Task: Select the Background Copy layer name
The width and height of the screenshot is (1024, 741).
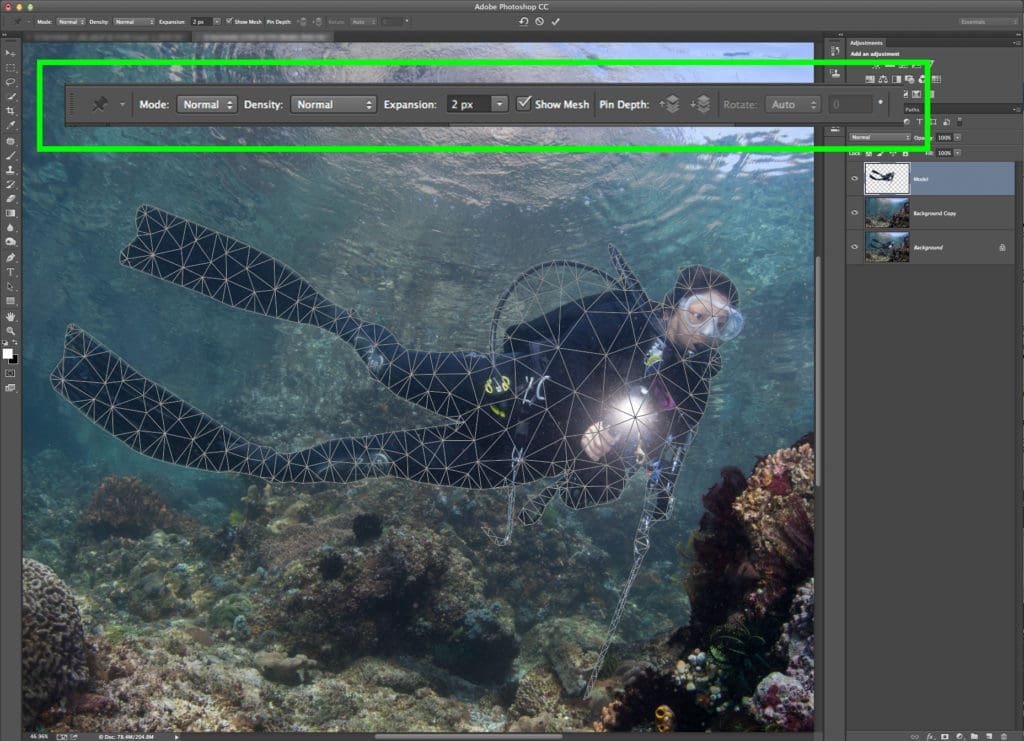Action: coord(935,213)
